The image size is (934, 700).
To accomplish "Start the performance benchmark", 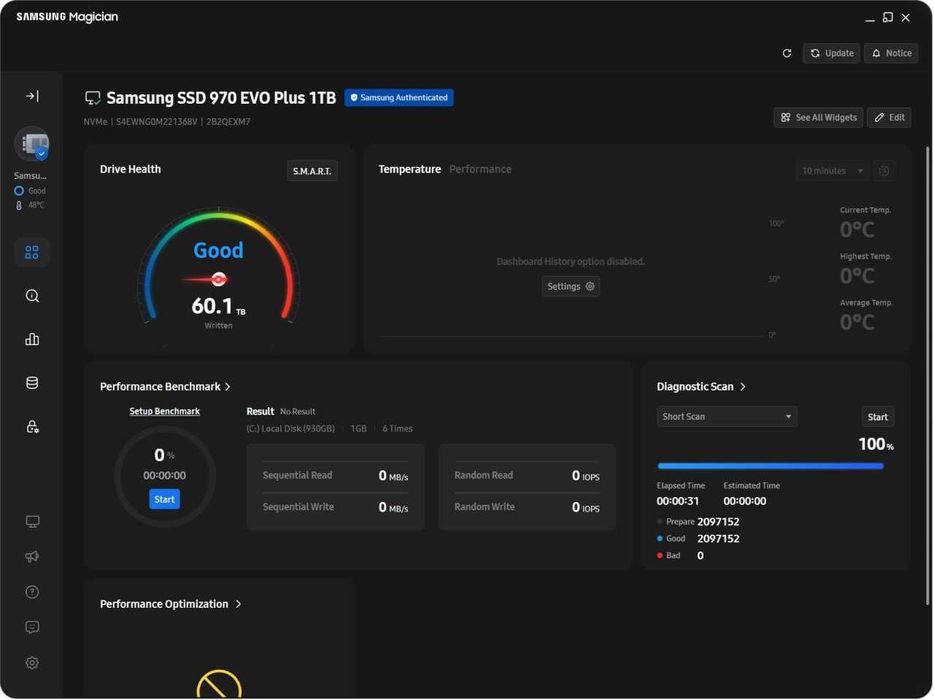I will coord(164,499).
